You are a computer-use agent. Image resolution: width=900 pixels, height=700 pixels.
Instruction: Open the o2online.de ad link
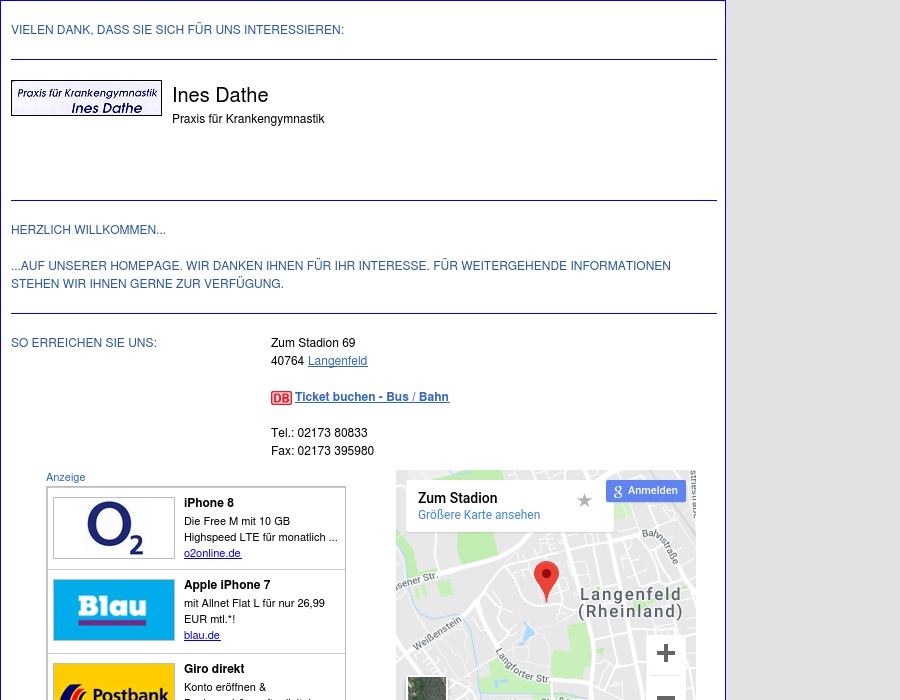pyautogui.click(x=212, y=553)
